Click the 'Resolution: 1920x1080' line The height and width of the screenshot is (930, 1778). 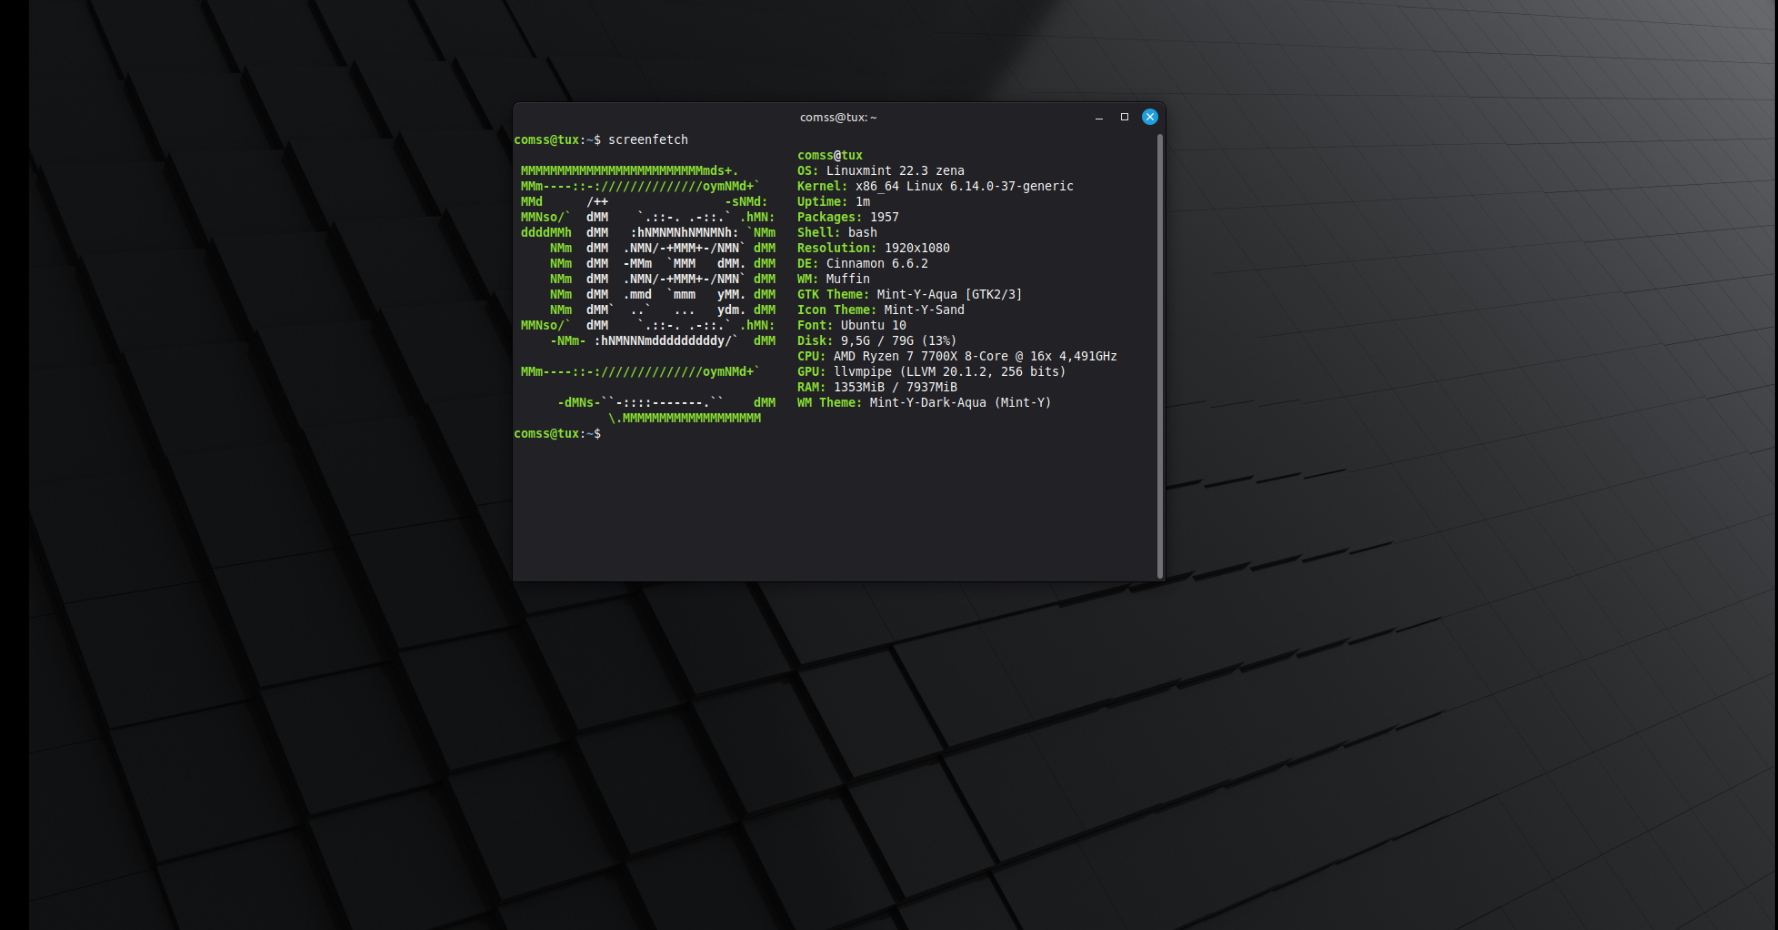click(x=873, y=248)
